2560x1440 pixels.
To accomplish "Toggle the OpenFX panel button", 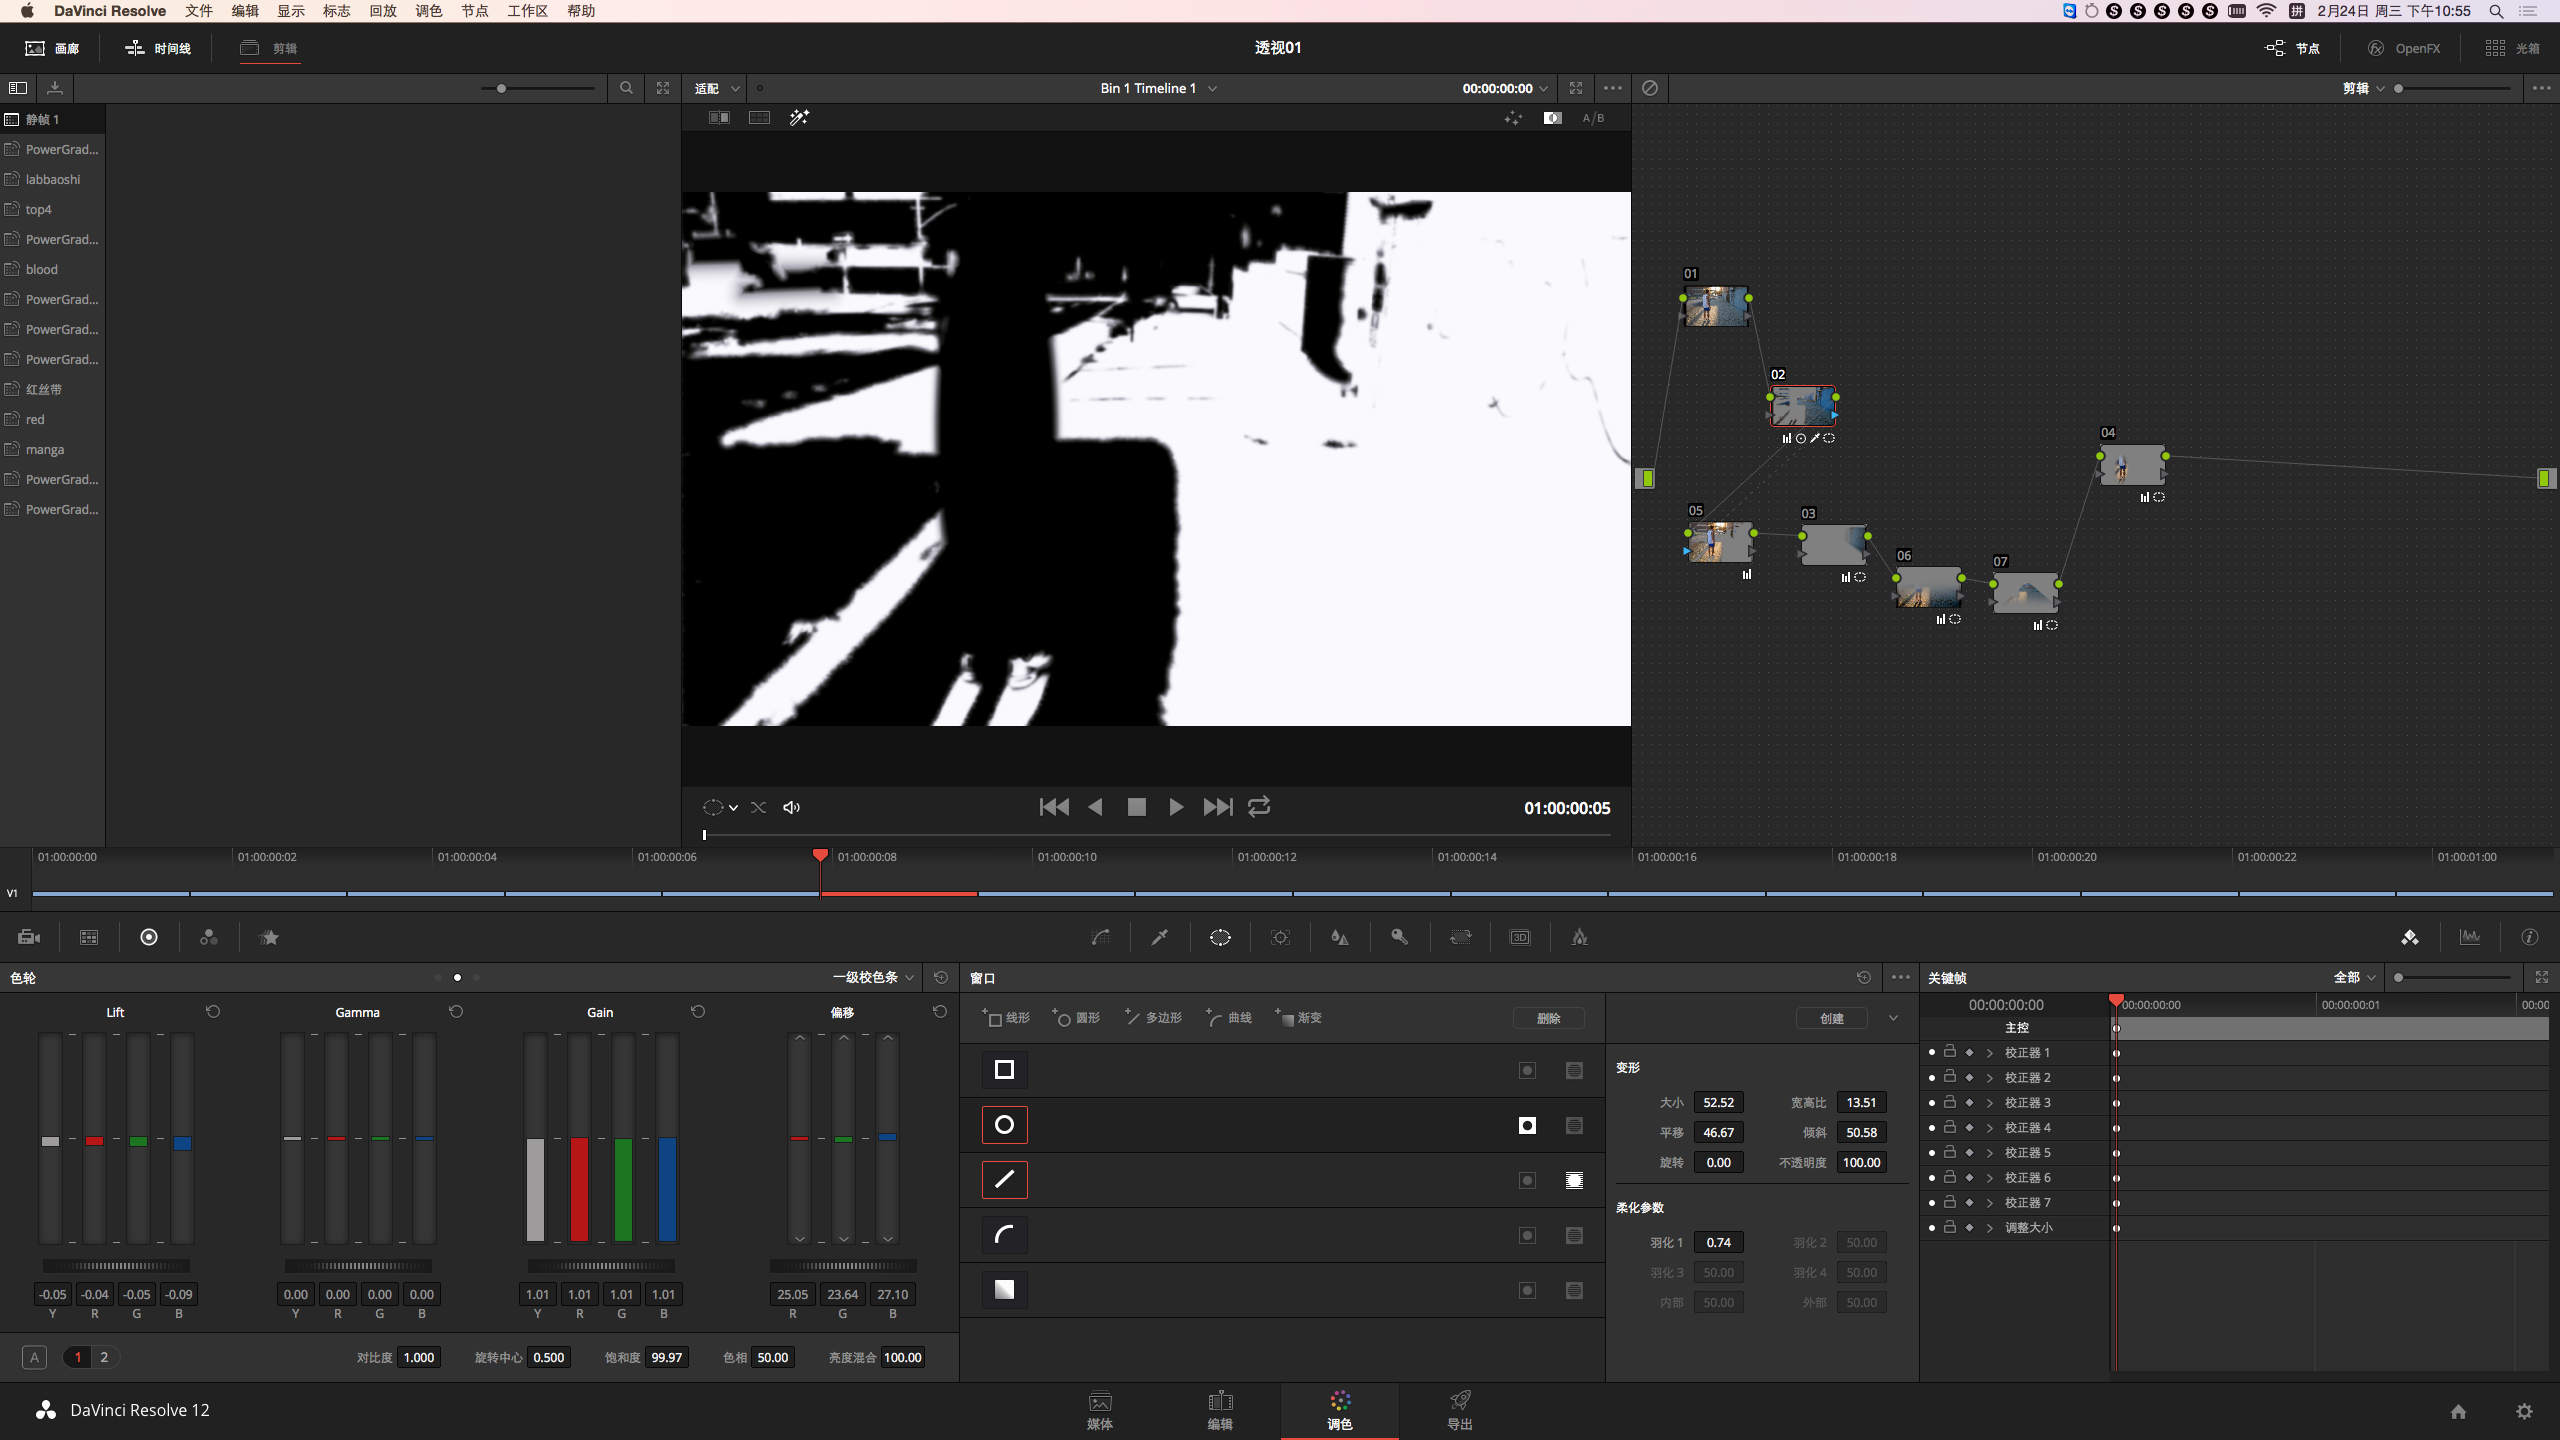I will (2404, 48).
